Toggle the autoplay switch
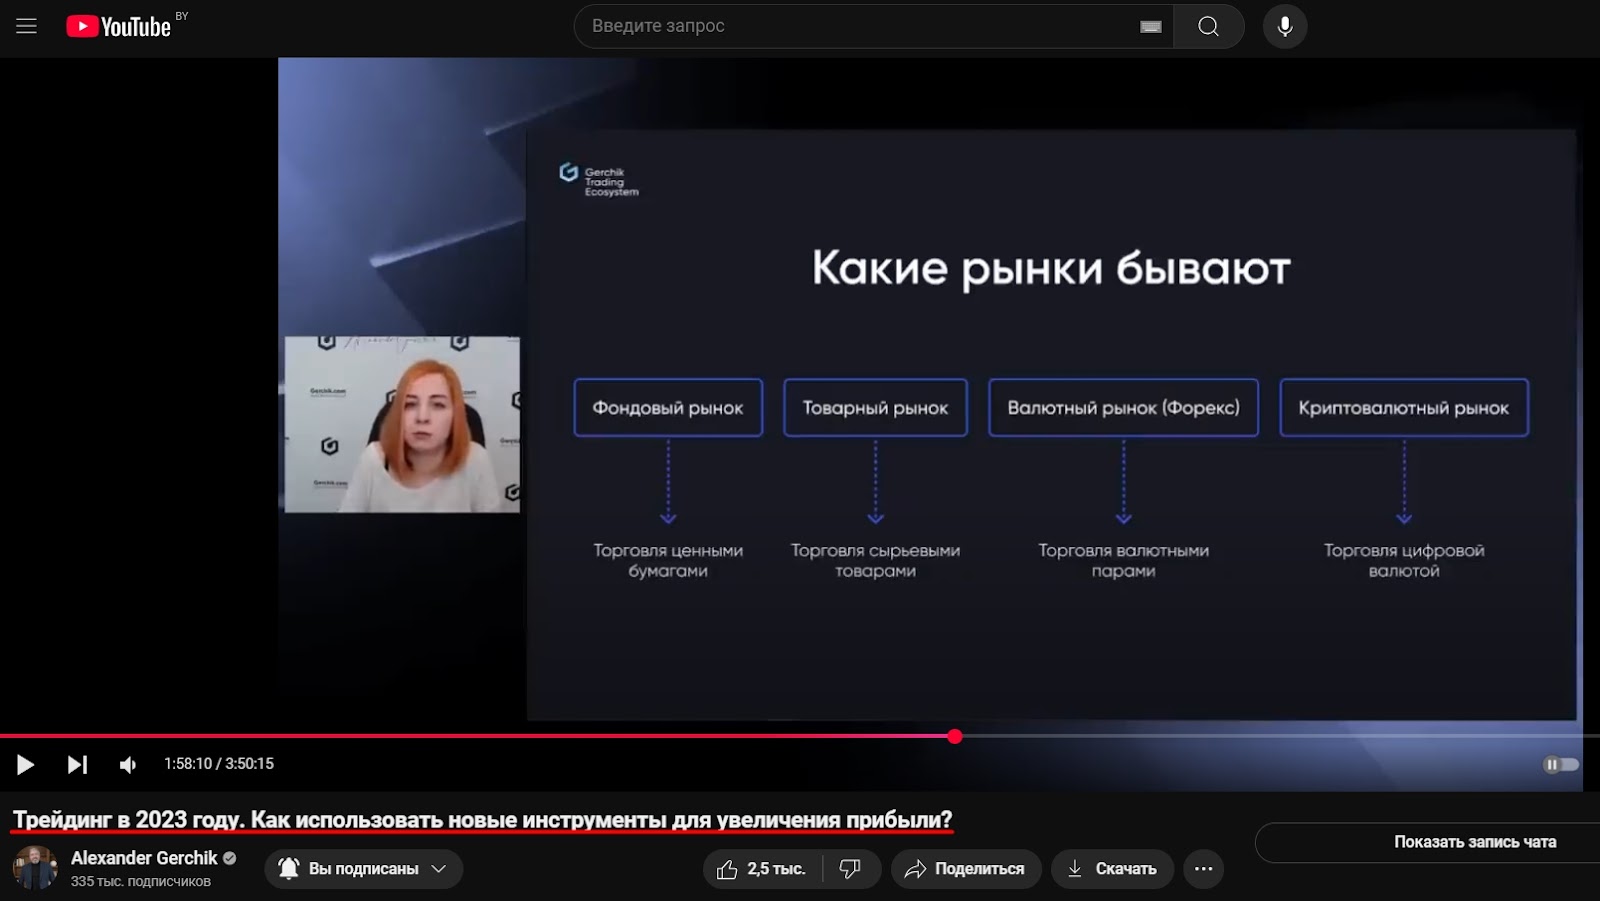The image size is (1600, 901). point(1560,764)
